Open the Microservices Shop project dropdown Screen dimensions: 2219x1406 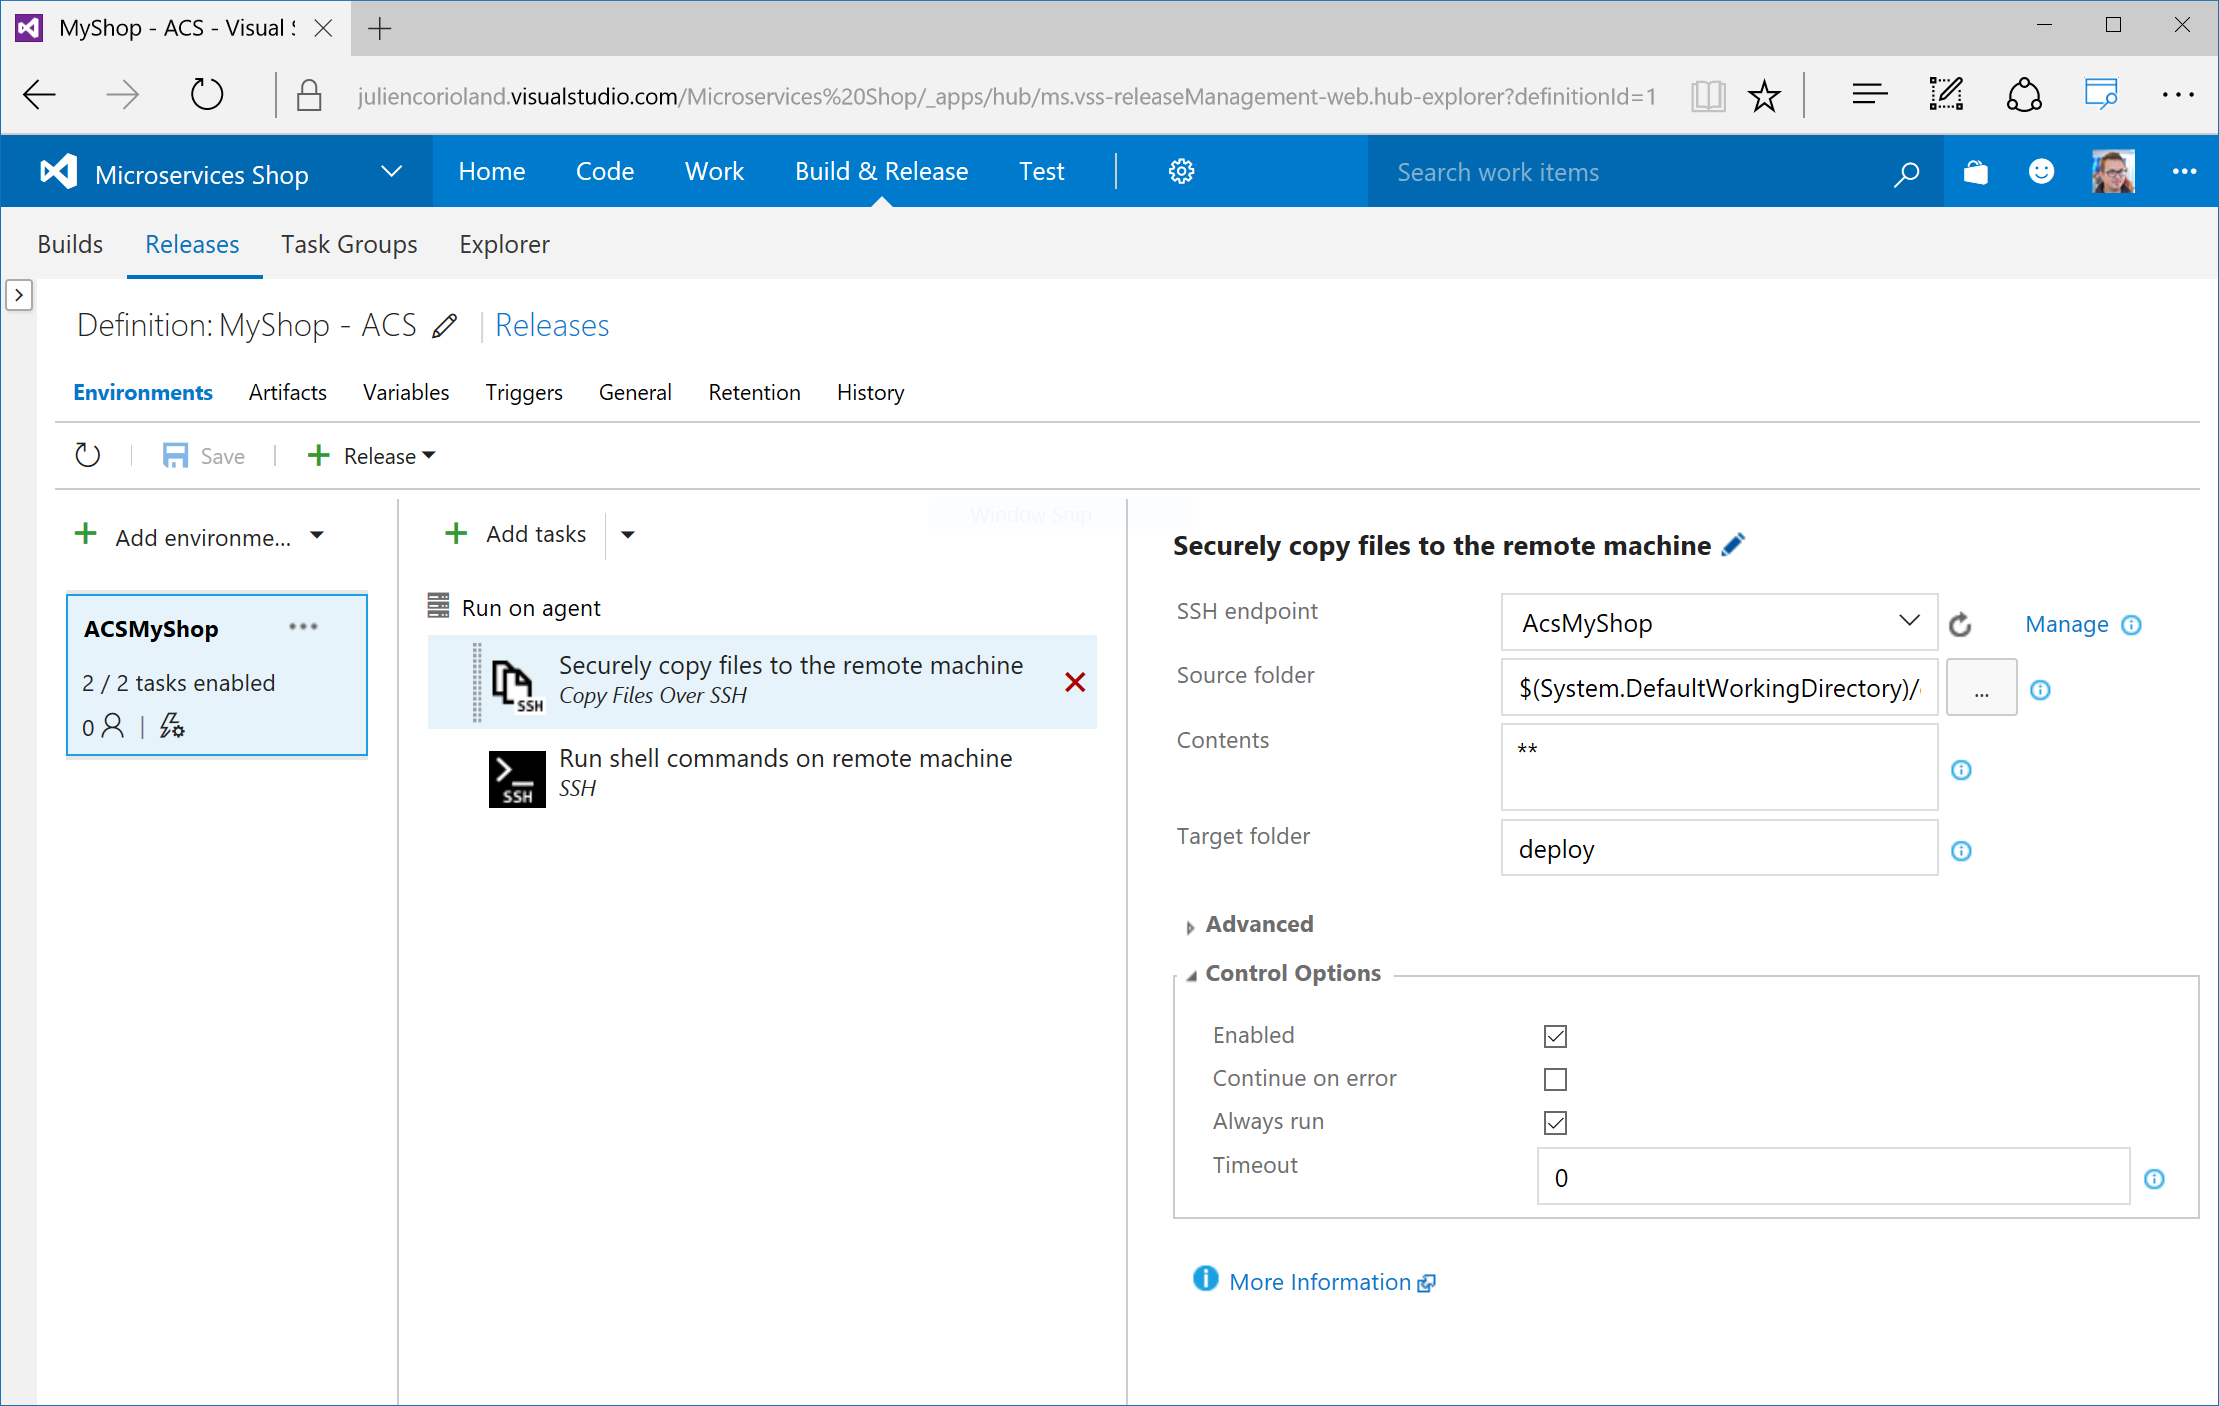coord(391,172)
